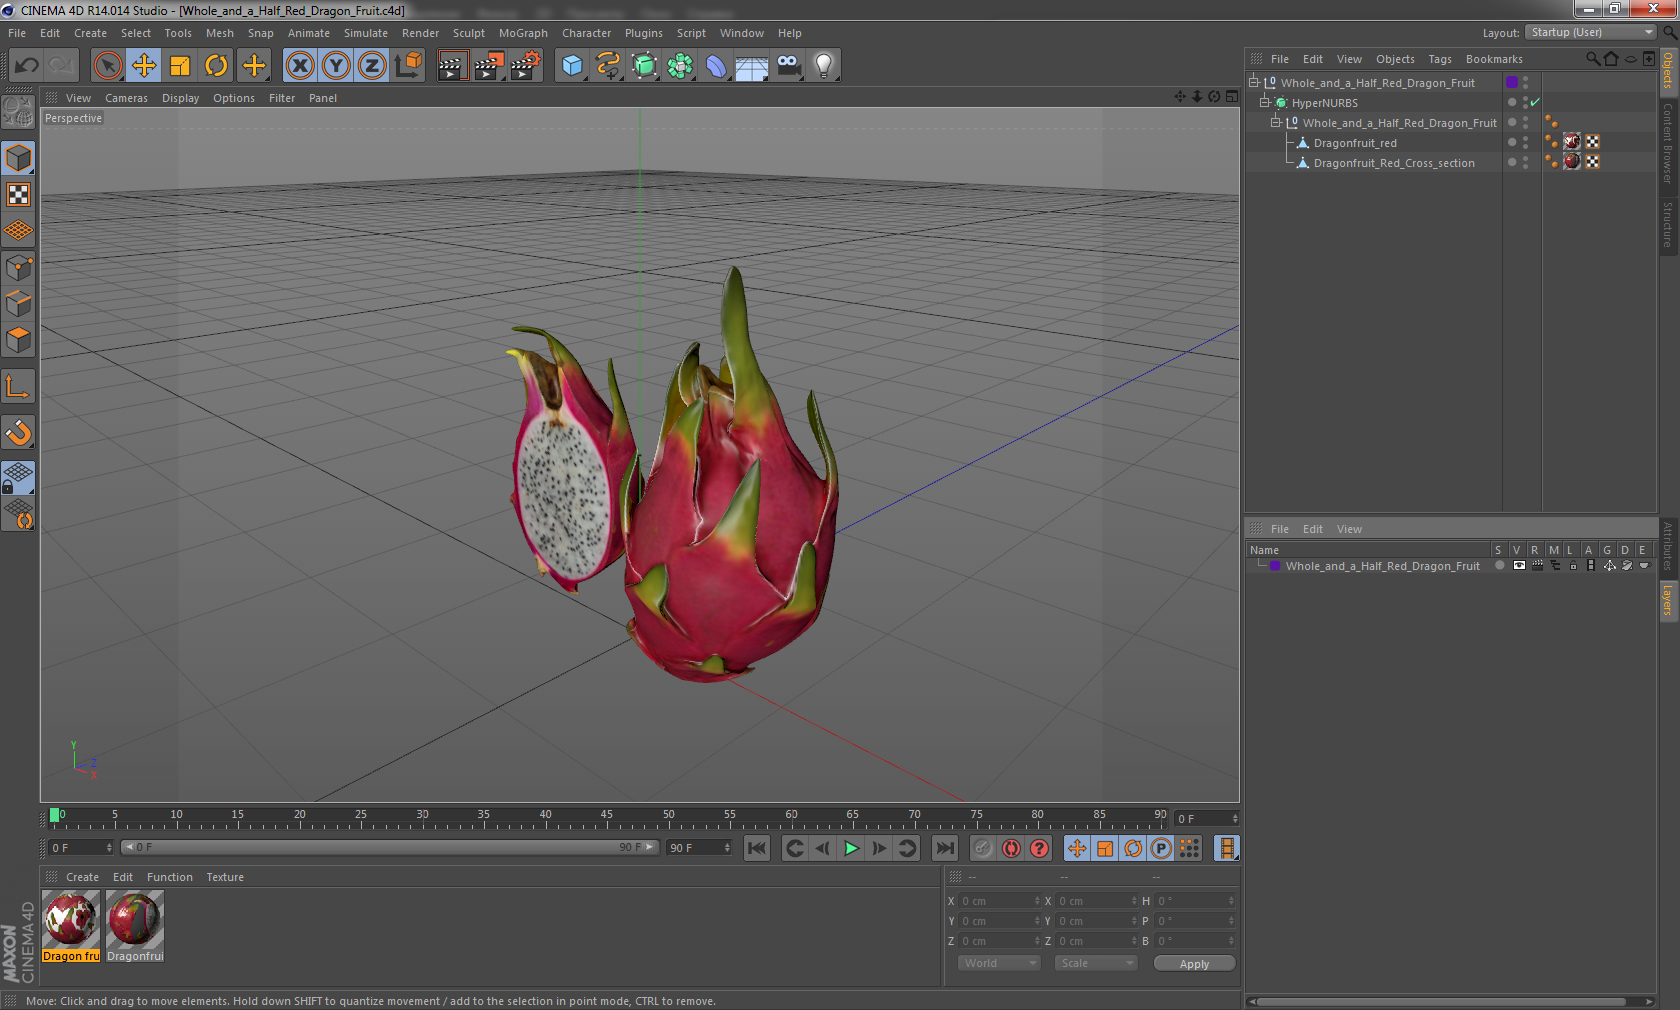Toggle the Locked Workplane icon

pyautogui.click(x=18, y=478)
